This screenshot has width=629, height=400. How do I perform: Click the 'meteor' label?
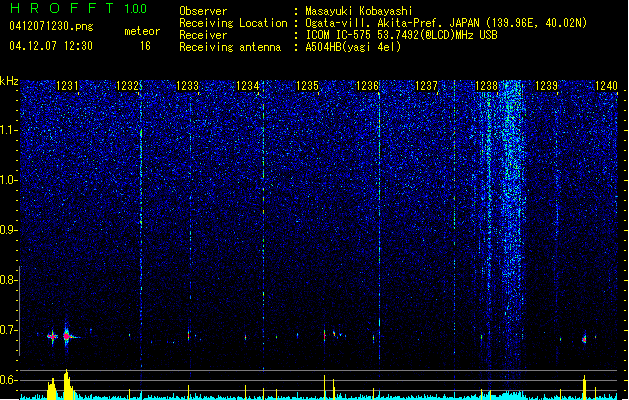(142, 31)
